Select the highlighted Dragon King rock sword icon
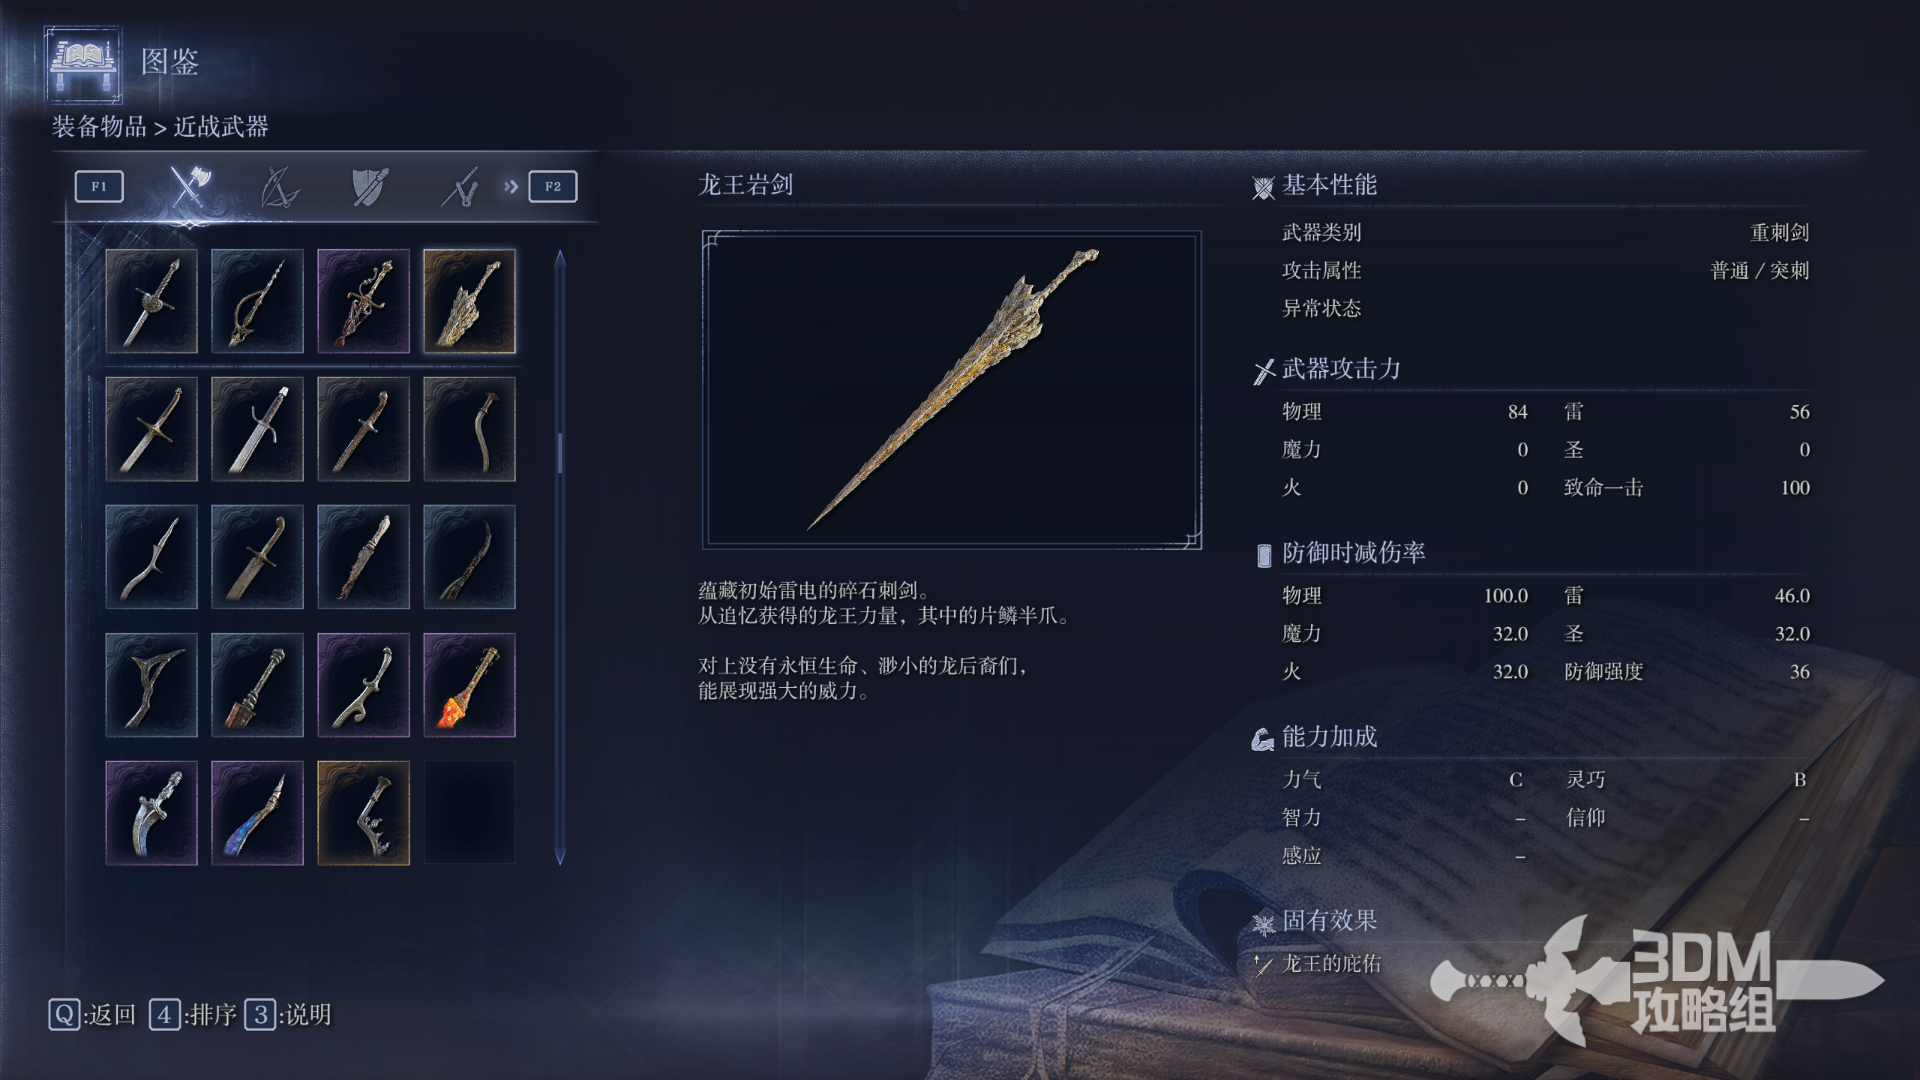The image size is (1920, 1080). 469,301
